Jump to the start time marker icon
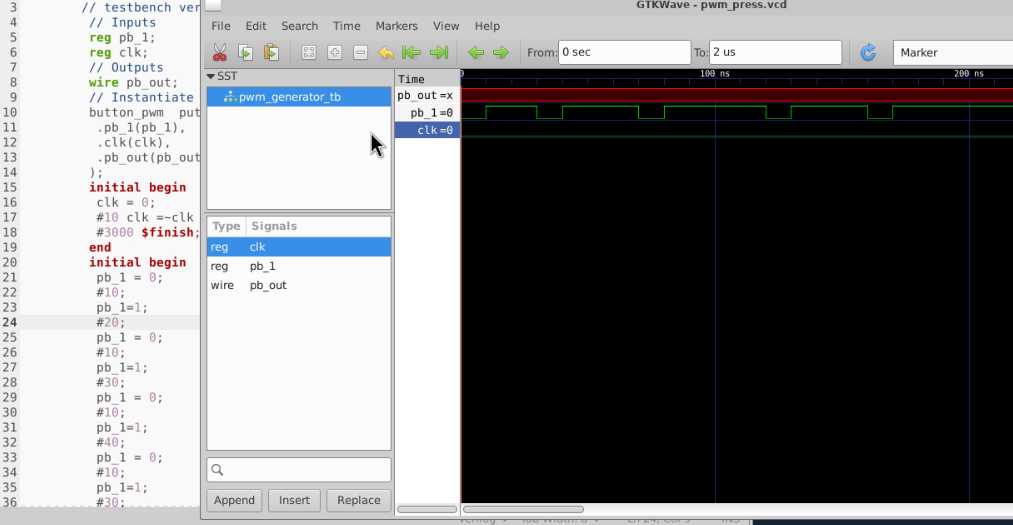 [x=411, y=53]
